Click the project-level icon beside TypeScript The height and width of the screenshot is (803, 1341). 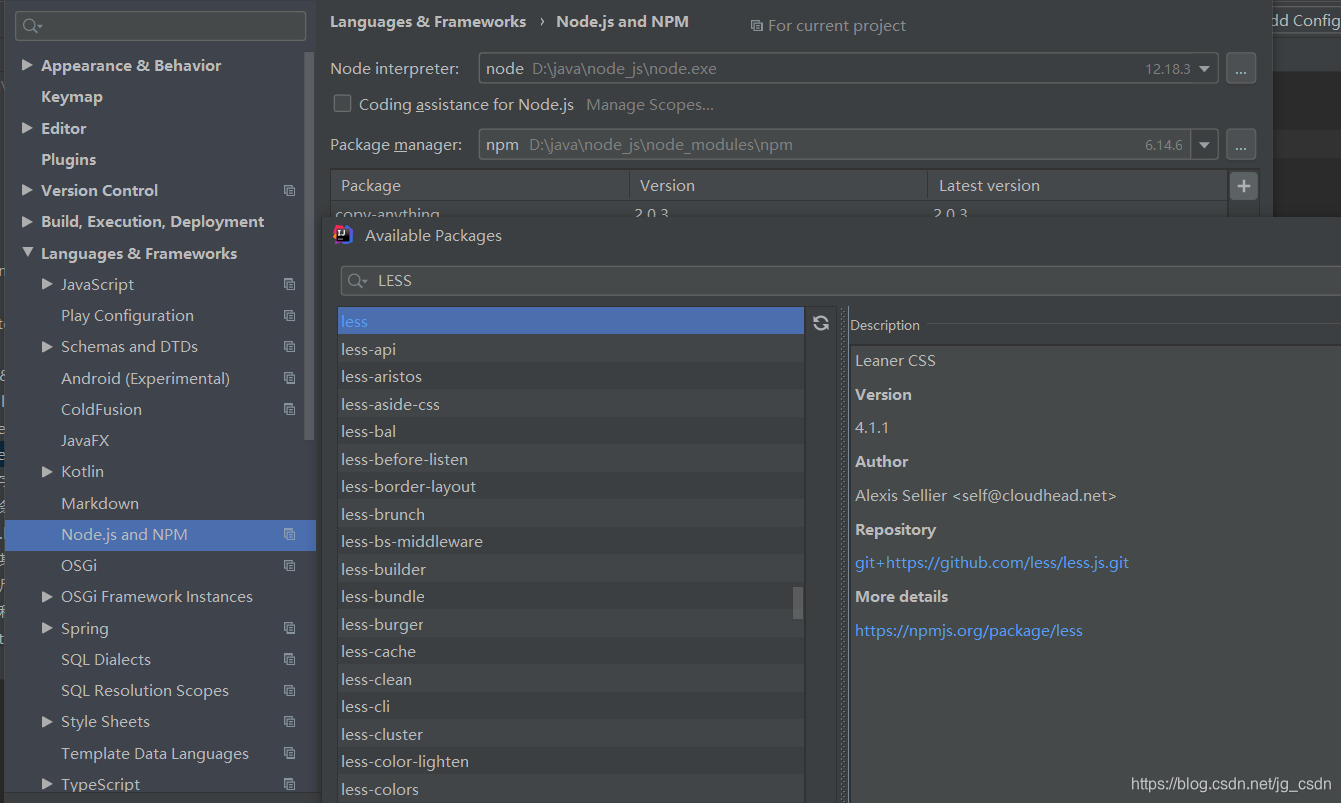coord(289,785)
